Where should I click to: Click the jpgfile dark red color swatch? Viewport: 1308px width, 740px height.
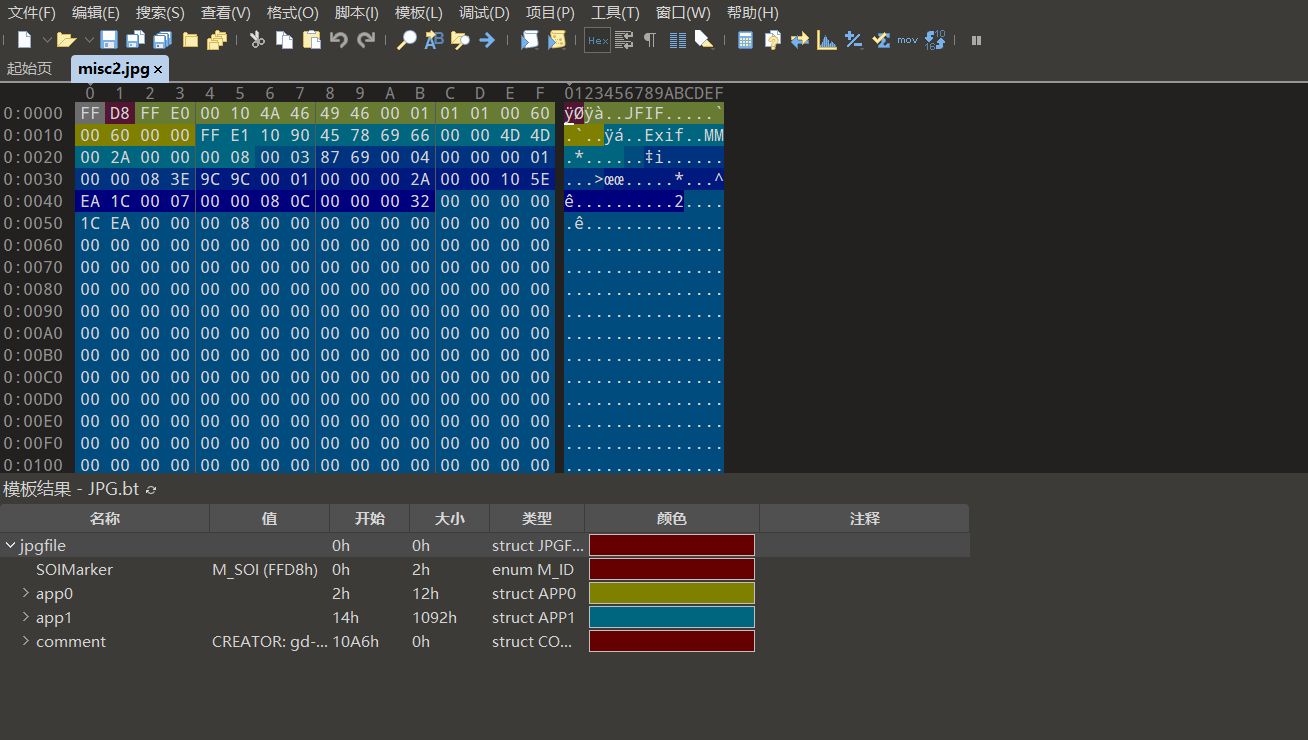click(672, 545)
